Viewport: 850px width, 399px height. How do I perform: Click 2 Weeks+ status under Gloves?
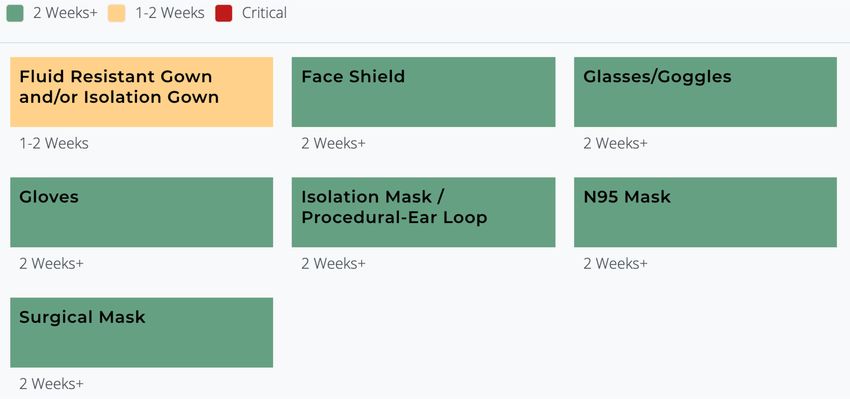[x=51, y=264]
